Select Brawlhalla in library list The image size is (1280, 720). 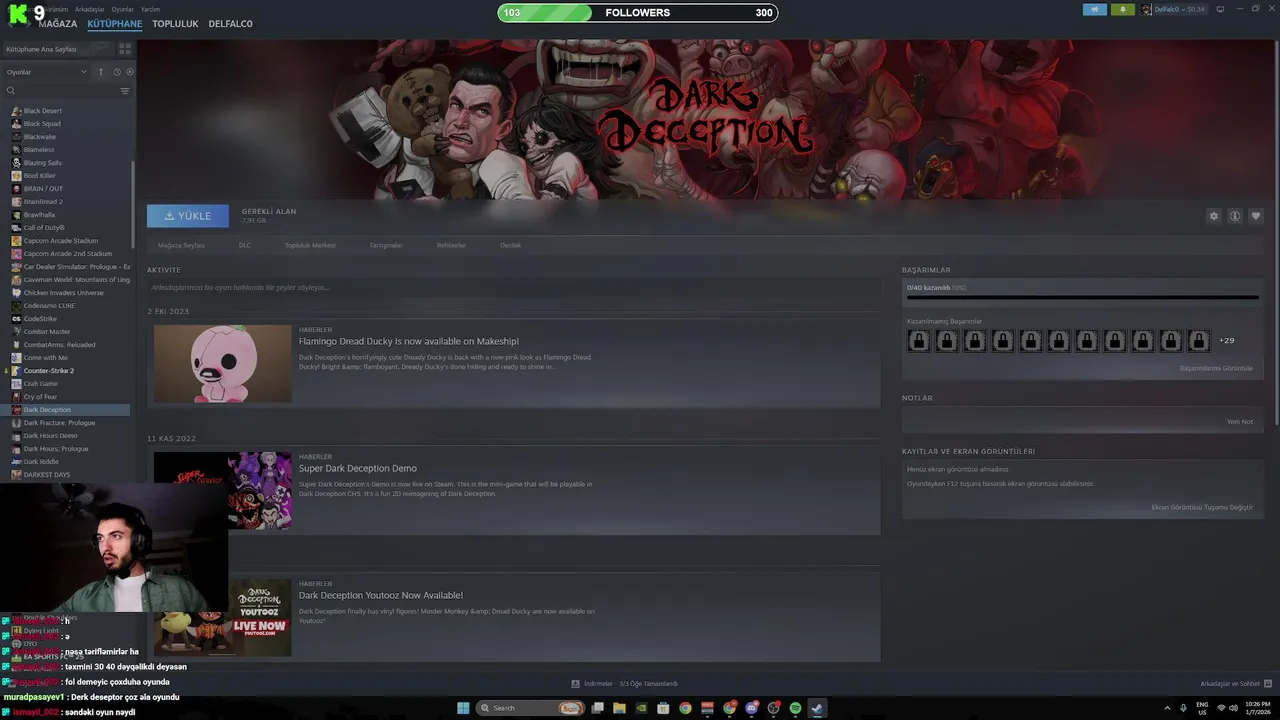coord(40,215)
